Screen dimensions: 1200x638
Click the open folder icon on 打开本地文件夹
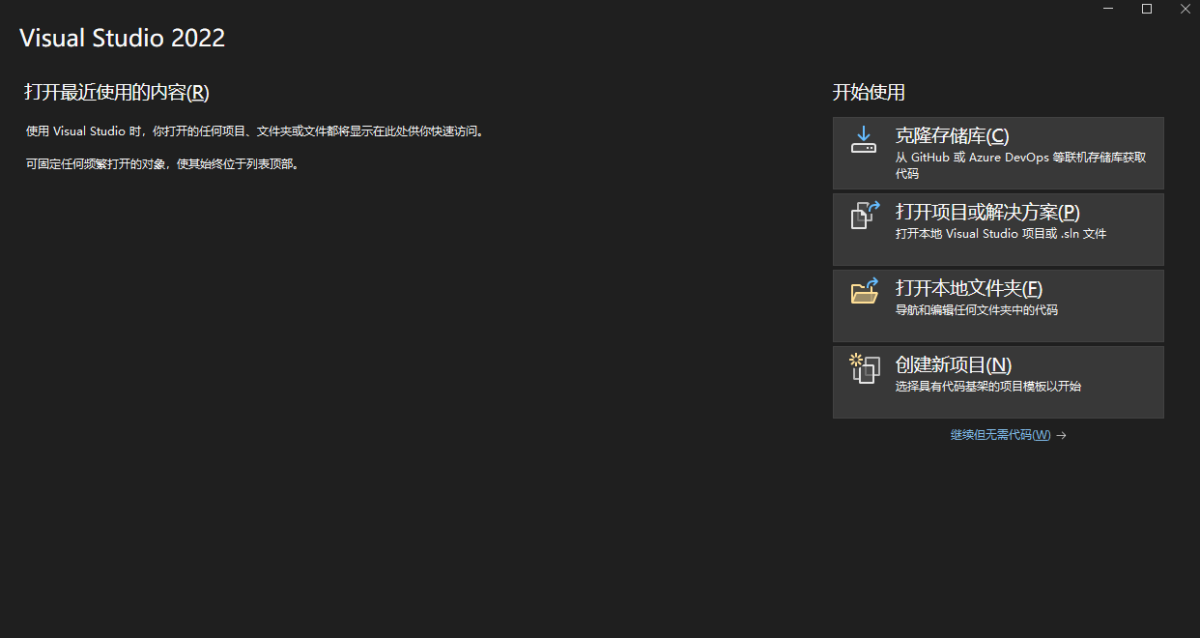[862, 293]
